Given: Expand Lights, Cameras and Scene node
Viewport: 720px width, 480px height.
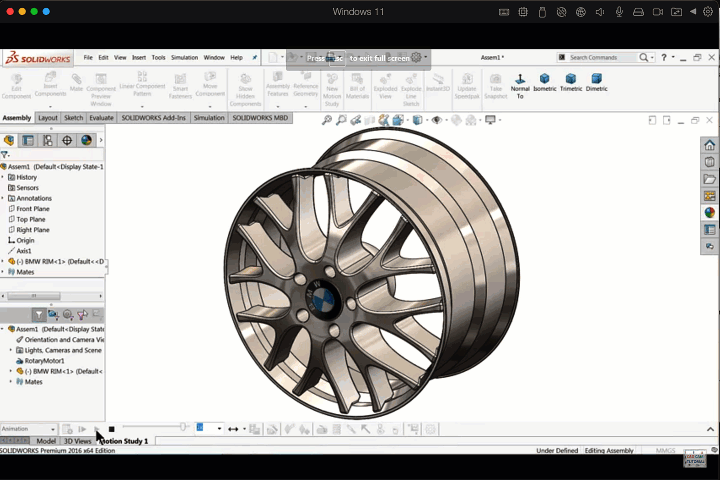Looking at the screenshot, I should click(x=11, y=350).
